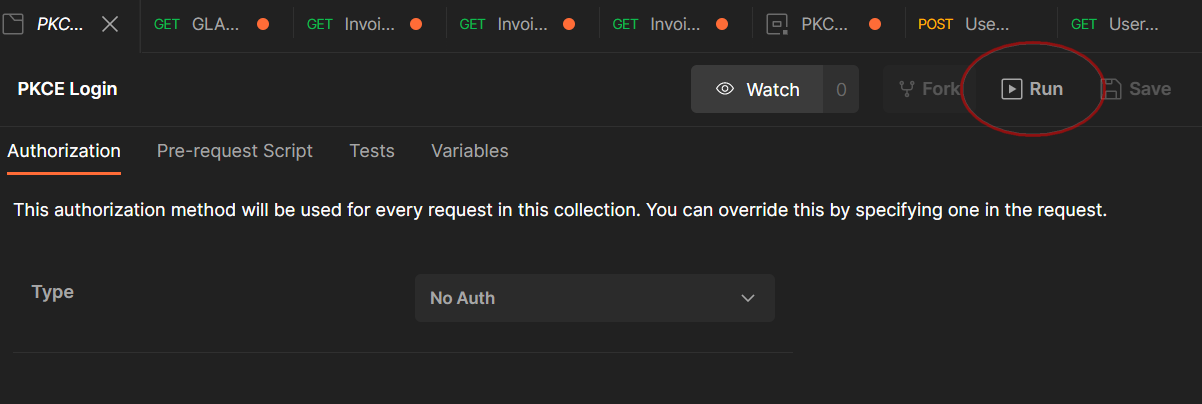Click the unsaved dot on the GLA tab
This screenshot has width=1202, height=404.
263,24
